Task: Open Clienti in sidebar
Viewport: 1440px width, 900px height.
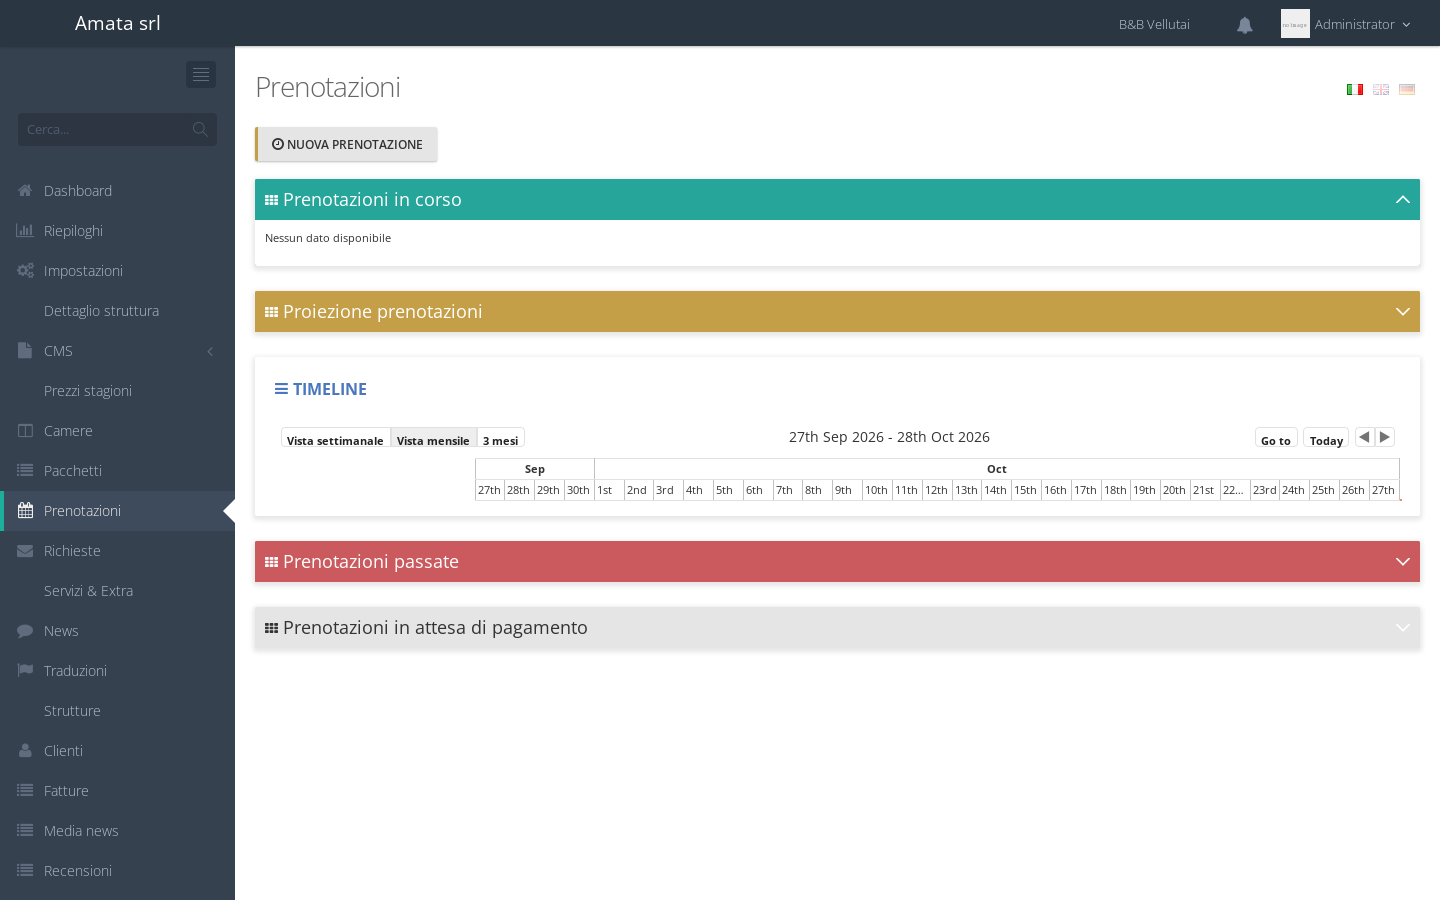Action: click(118, 751)
